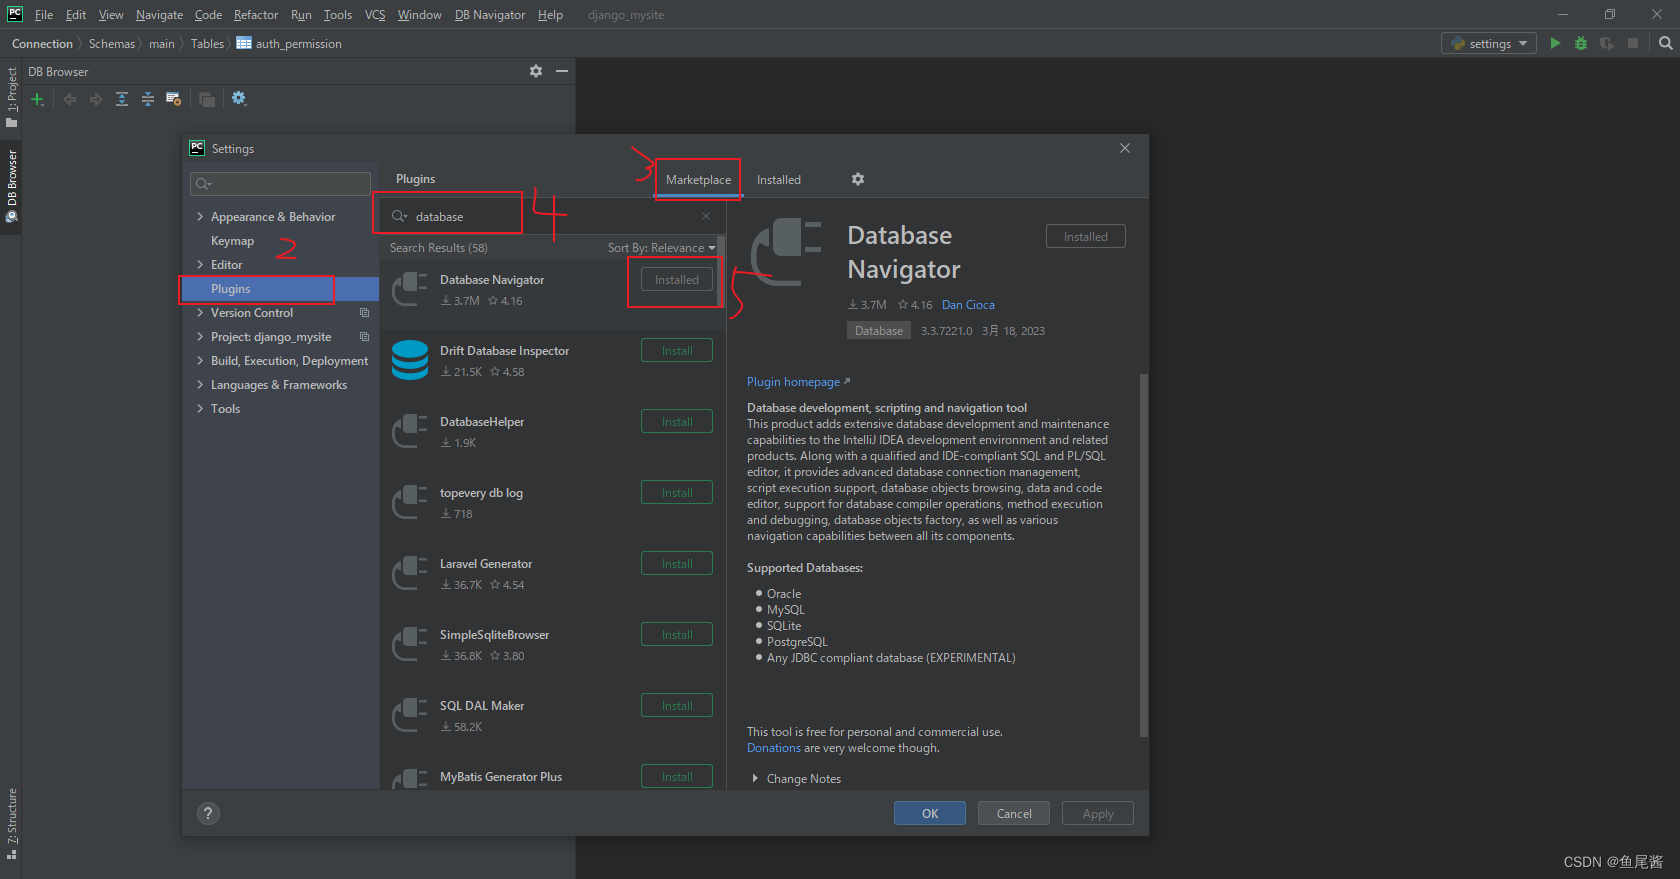Open Search Everywhere magnifier icon

1665,43
